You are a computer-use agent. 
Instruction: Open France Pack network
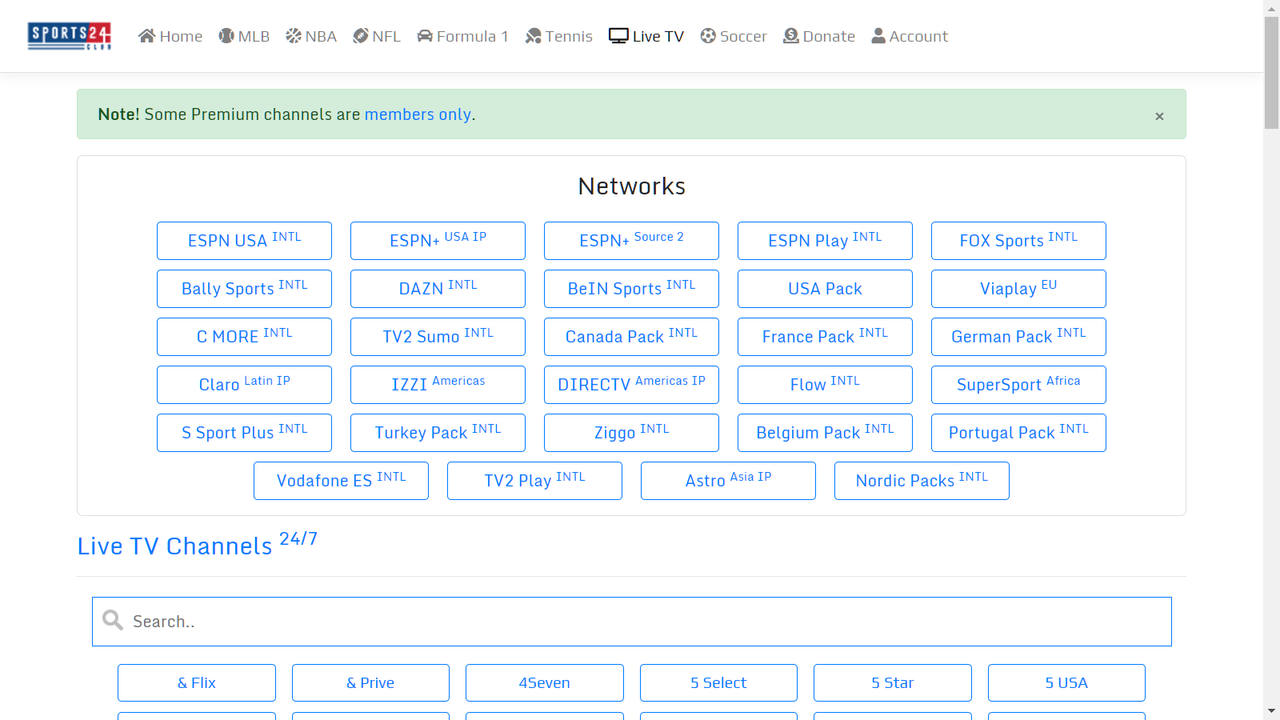pyautogui.click(x=825, y=337)
